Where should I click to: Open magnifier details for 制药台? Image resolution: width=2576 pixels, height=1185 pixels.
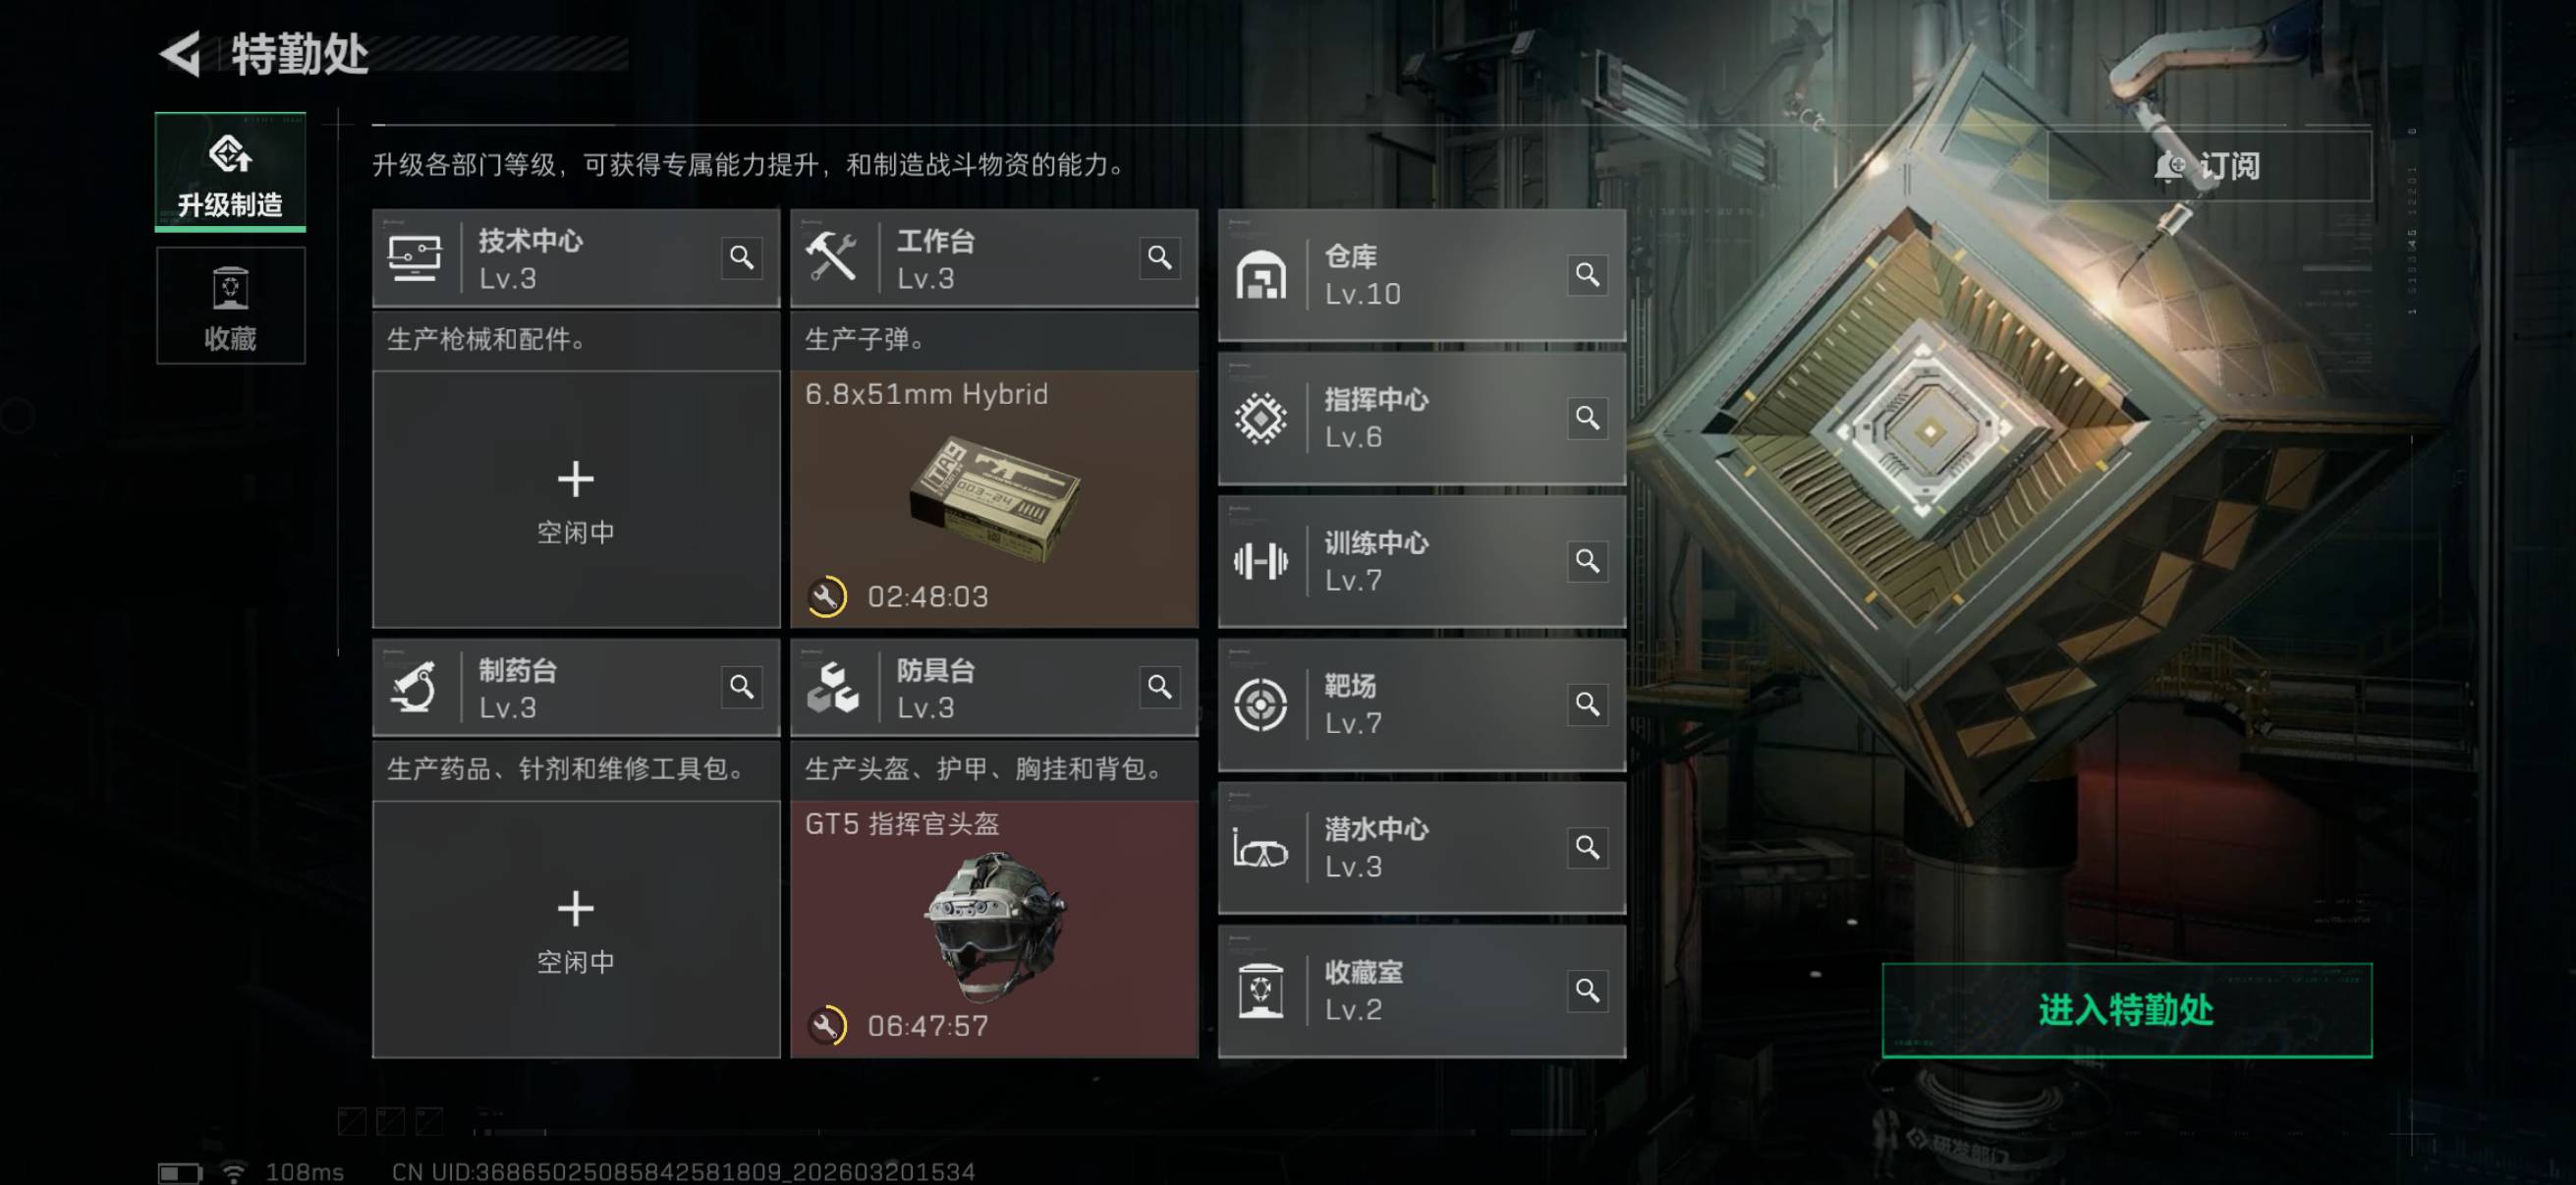coord(741,687)
